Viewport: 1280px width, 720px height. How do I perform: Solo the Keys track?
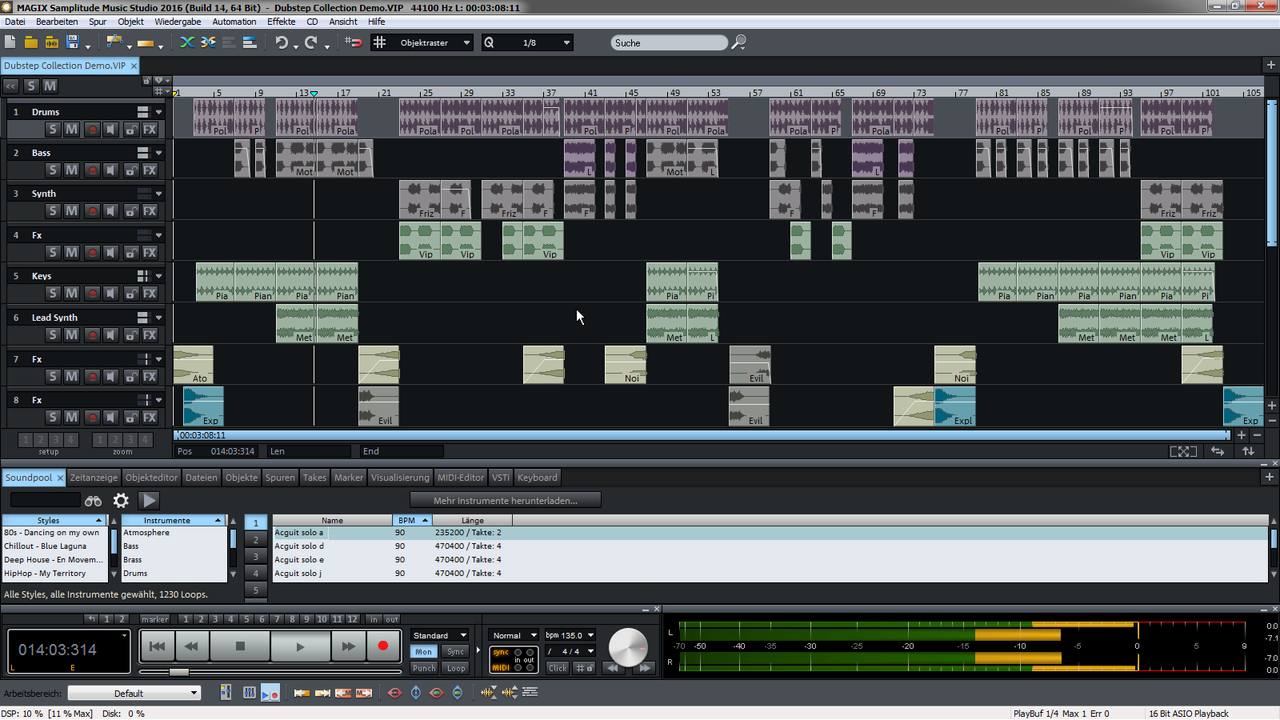click(x=53, y=294)
